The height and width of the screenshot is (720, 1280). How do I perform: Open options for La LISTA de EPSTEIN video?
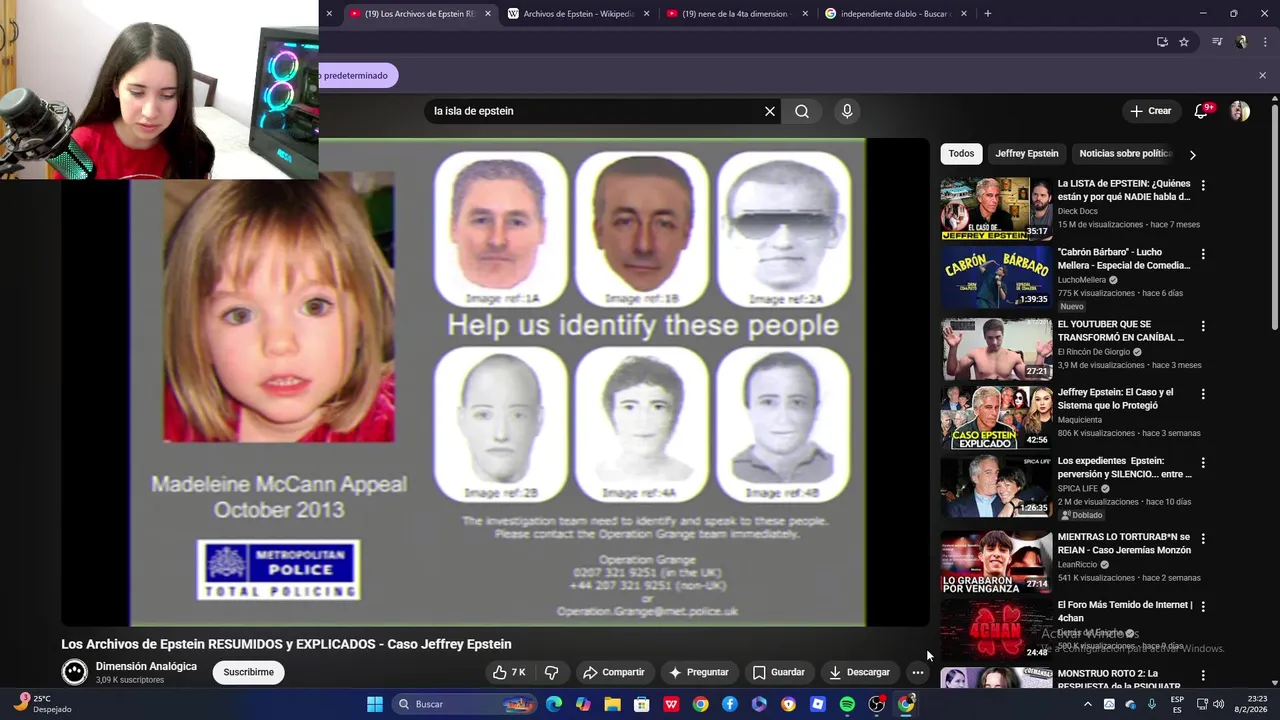[1203, 186]
